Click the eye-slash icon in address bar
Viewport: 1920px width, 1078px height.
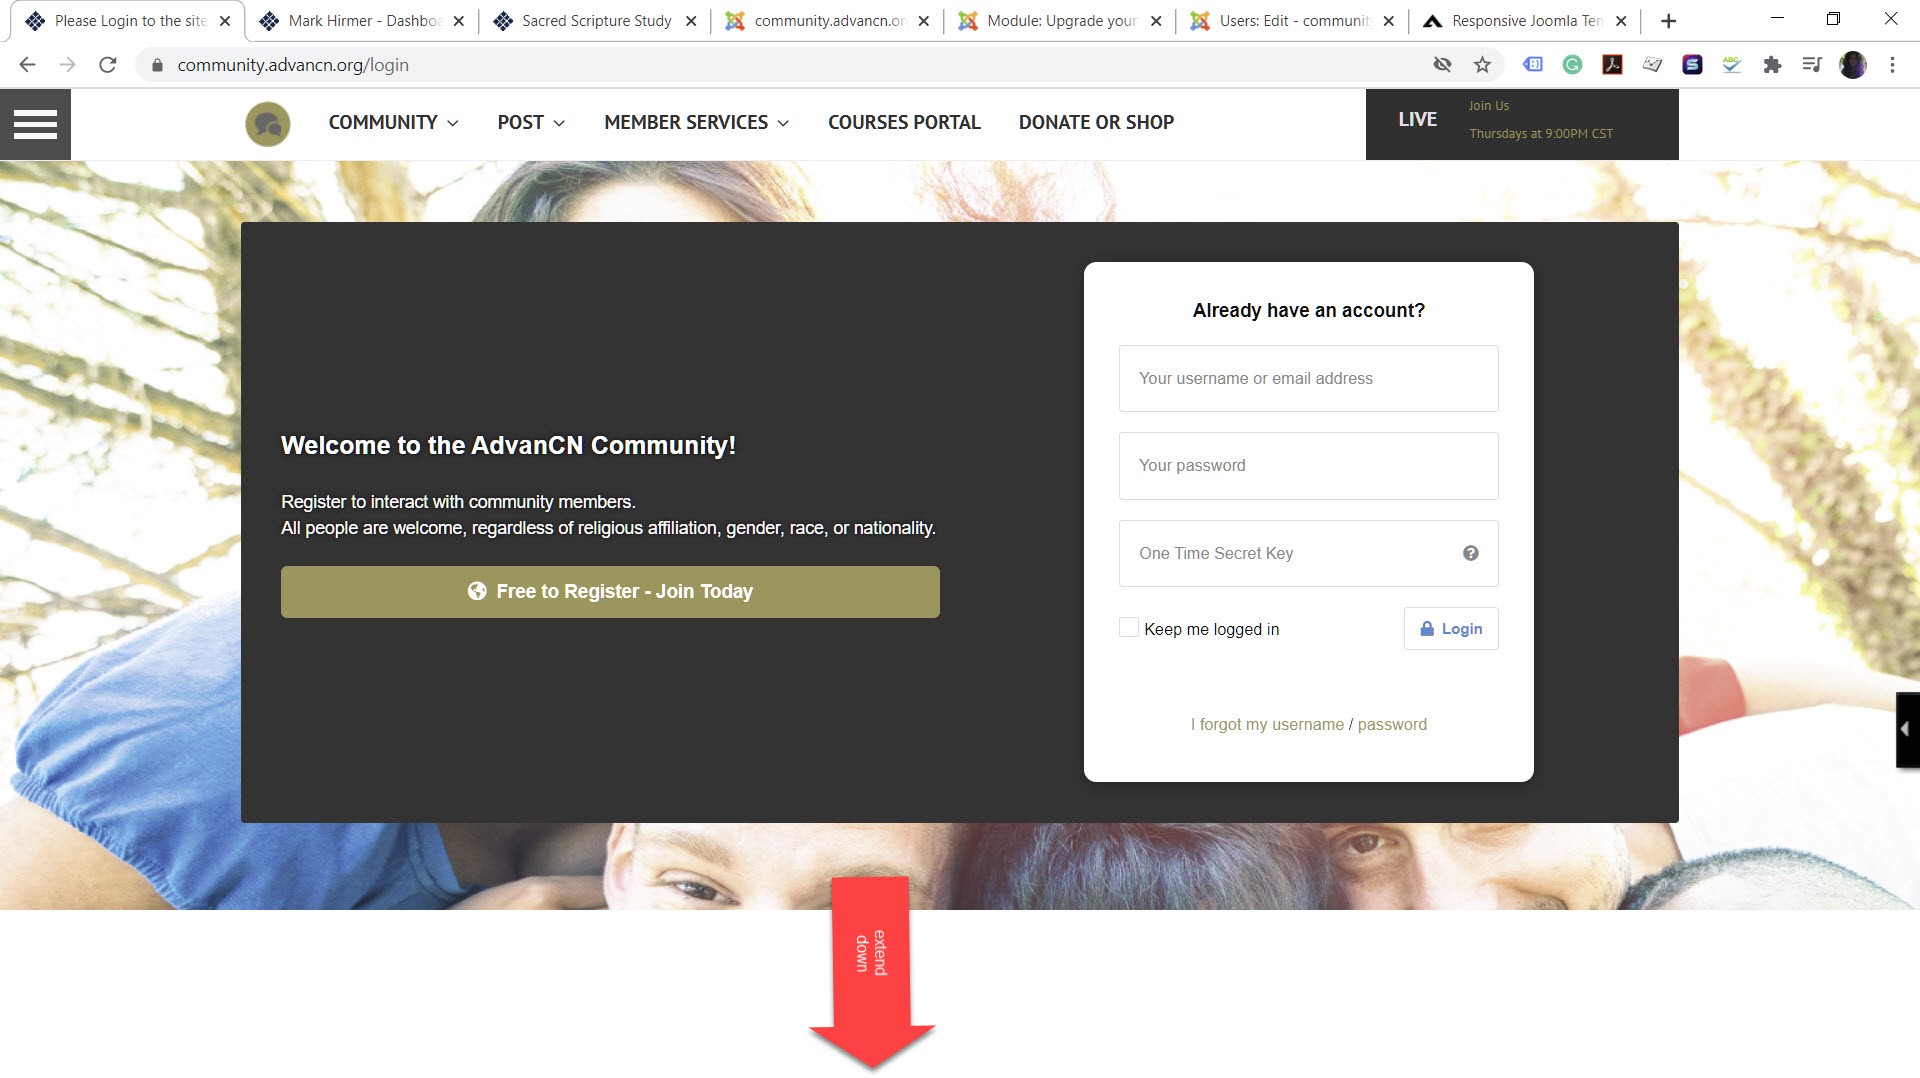coord(1442,65)
